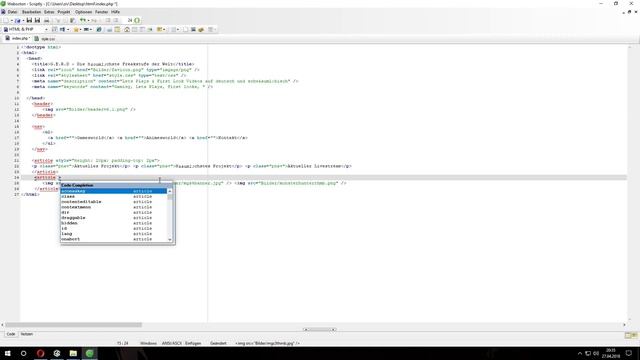Open the Extras menu
The height and width of the screenshot is (360, 640).
point(49,12)
